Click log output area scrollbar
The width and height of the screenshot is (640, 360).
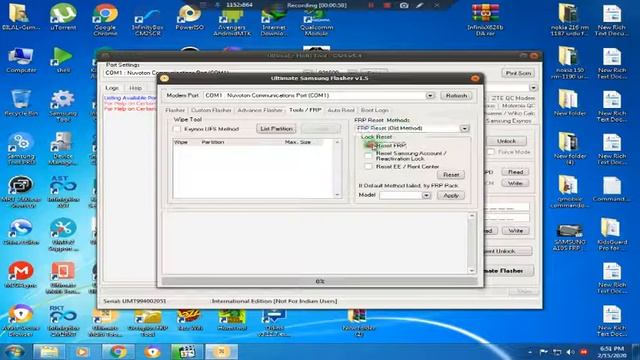[x=472, y=243]
